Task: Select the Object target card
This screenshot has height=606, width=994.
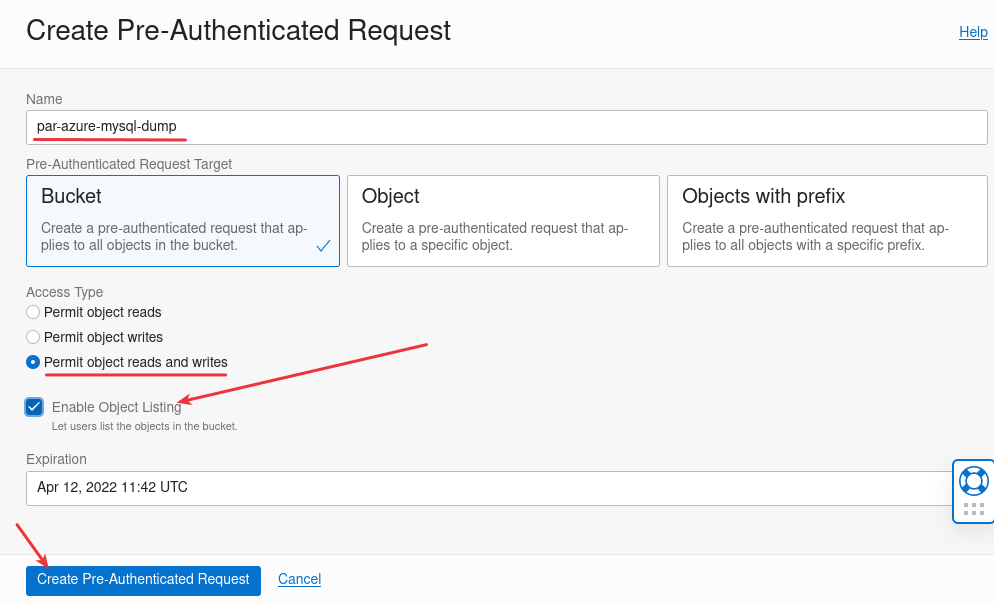Action: point(503,221)
